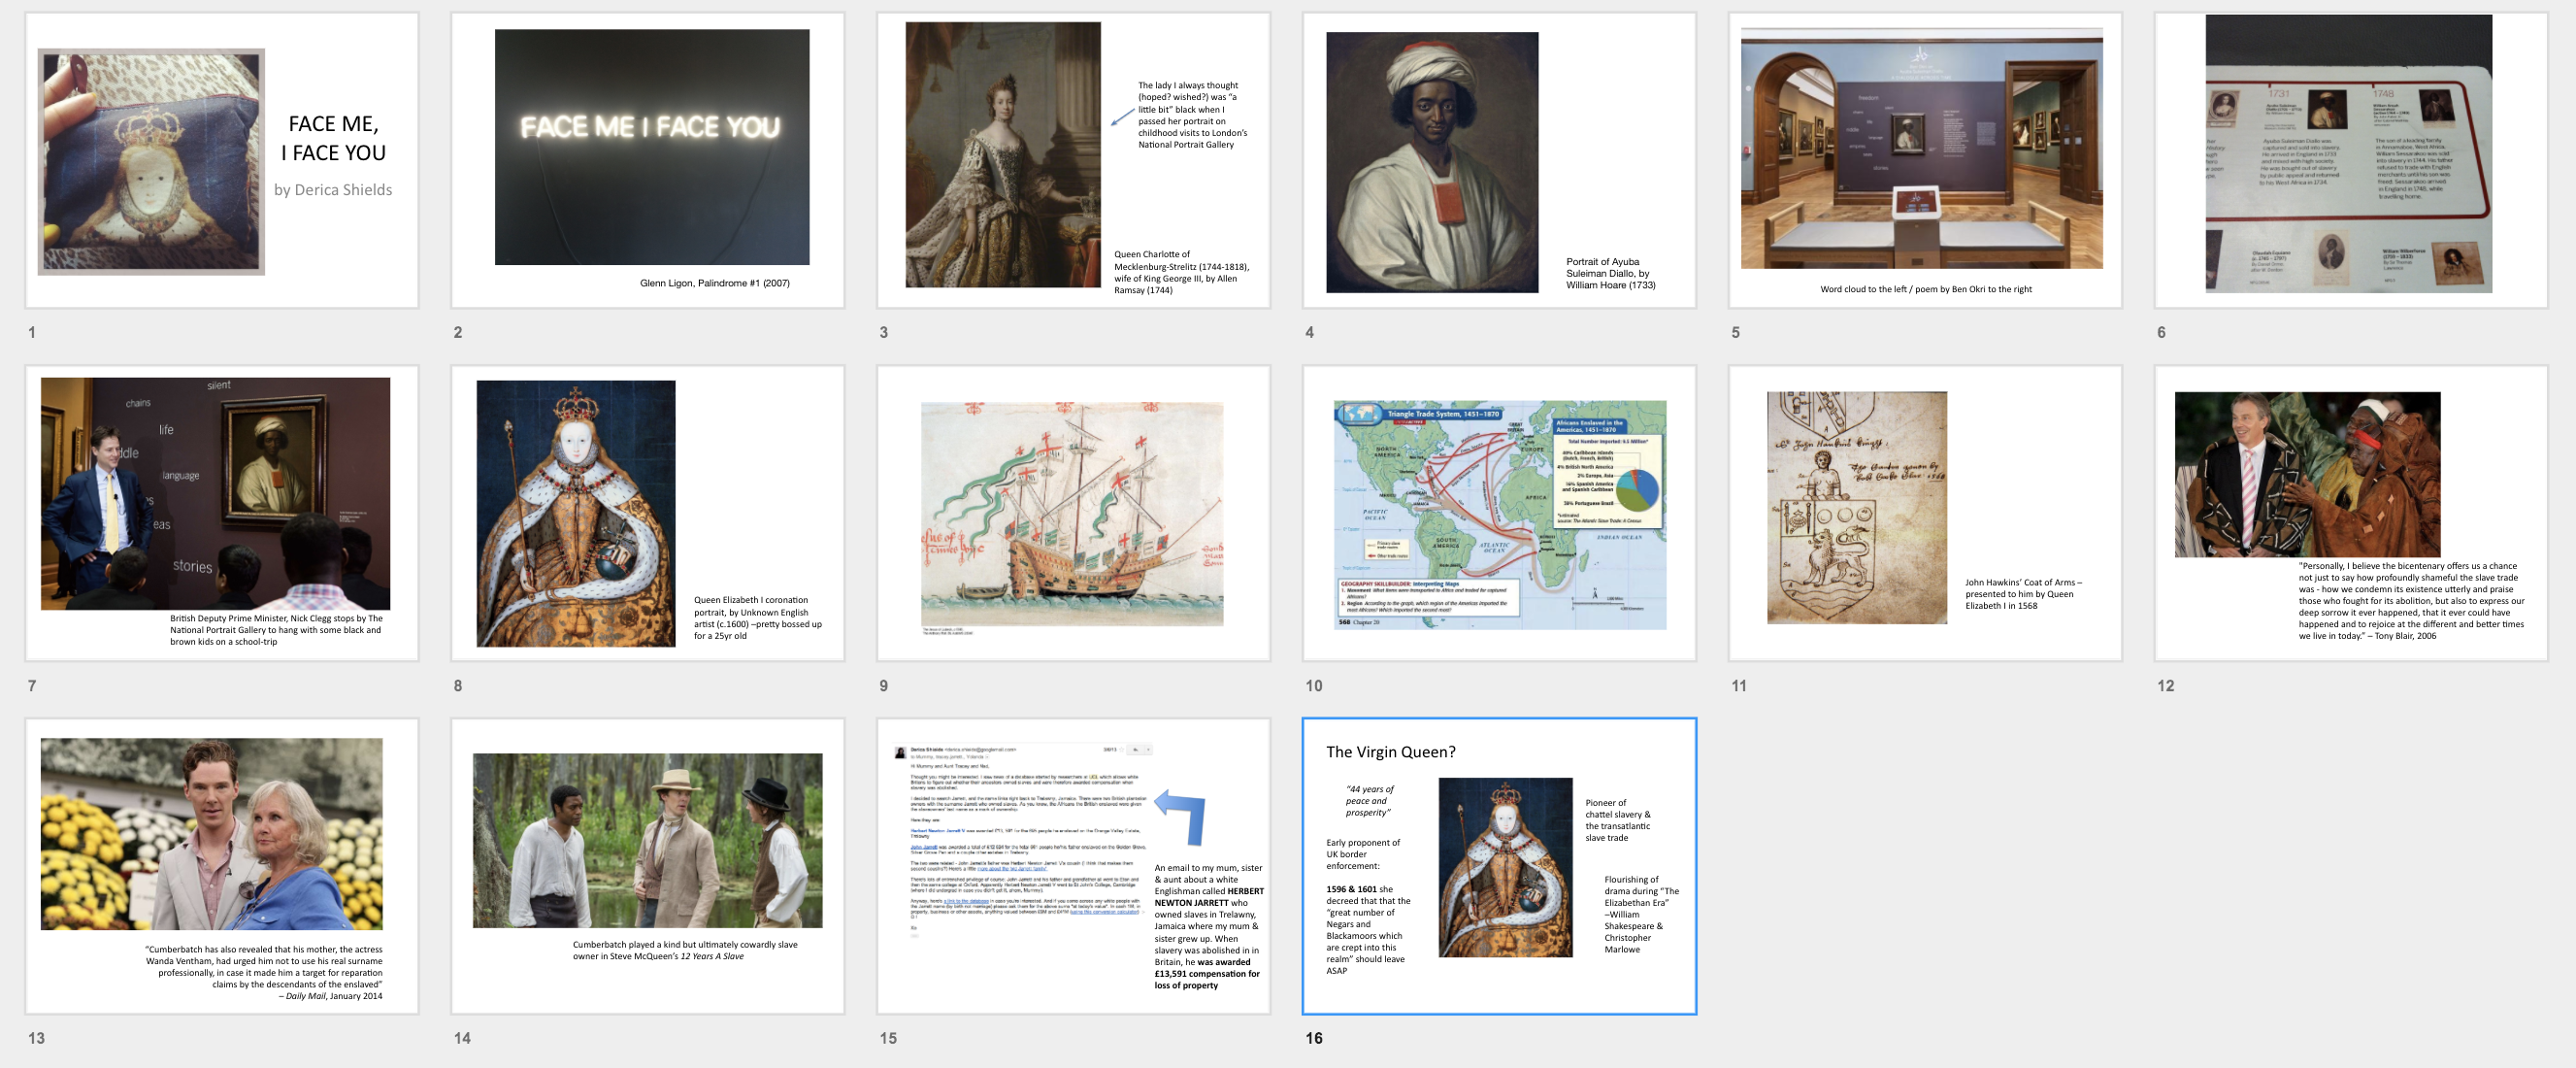Select The Virgin Queen? slide 16

1498,865
